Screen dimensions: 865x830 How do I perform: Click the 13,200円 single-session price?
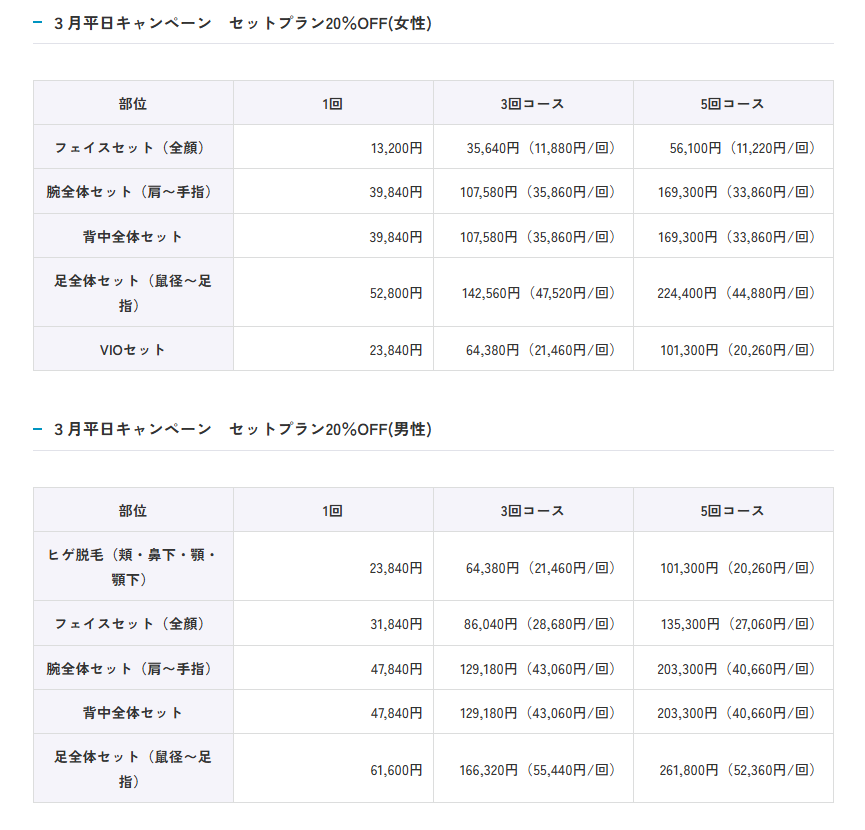coord(396,148)
